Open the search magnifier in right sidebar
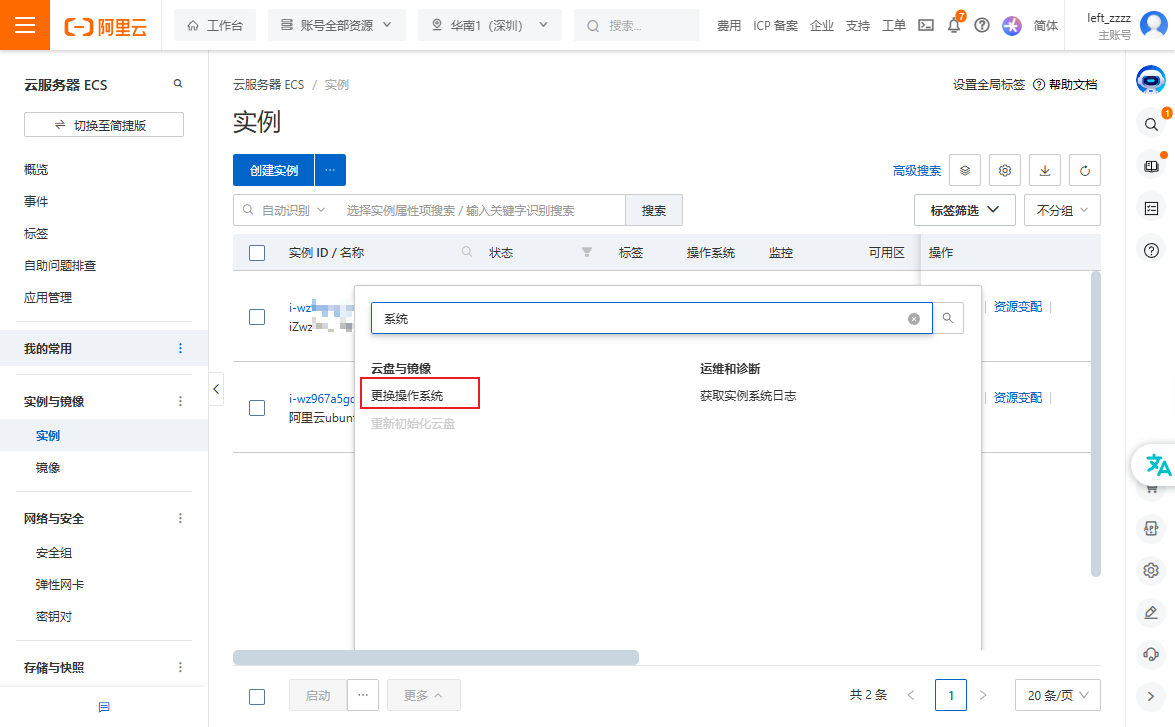This screenshot has width=1175, height=727. (x=1151, y=124)
